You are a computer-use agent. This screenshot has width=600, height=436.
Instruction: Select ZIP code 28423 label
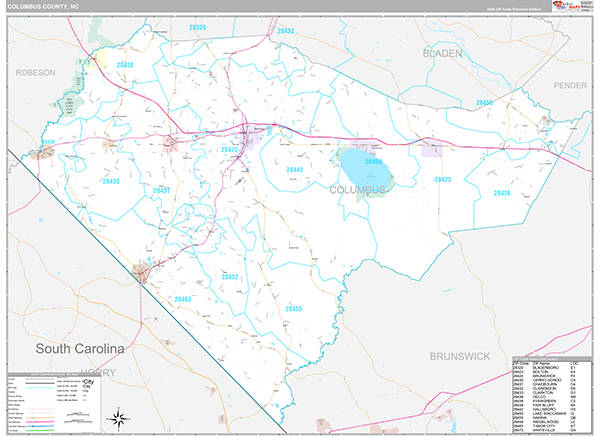pyautogui.click(x=442, y=179)
